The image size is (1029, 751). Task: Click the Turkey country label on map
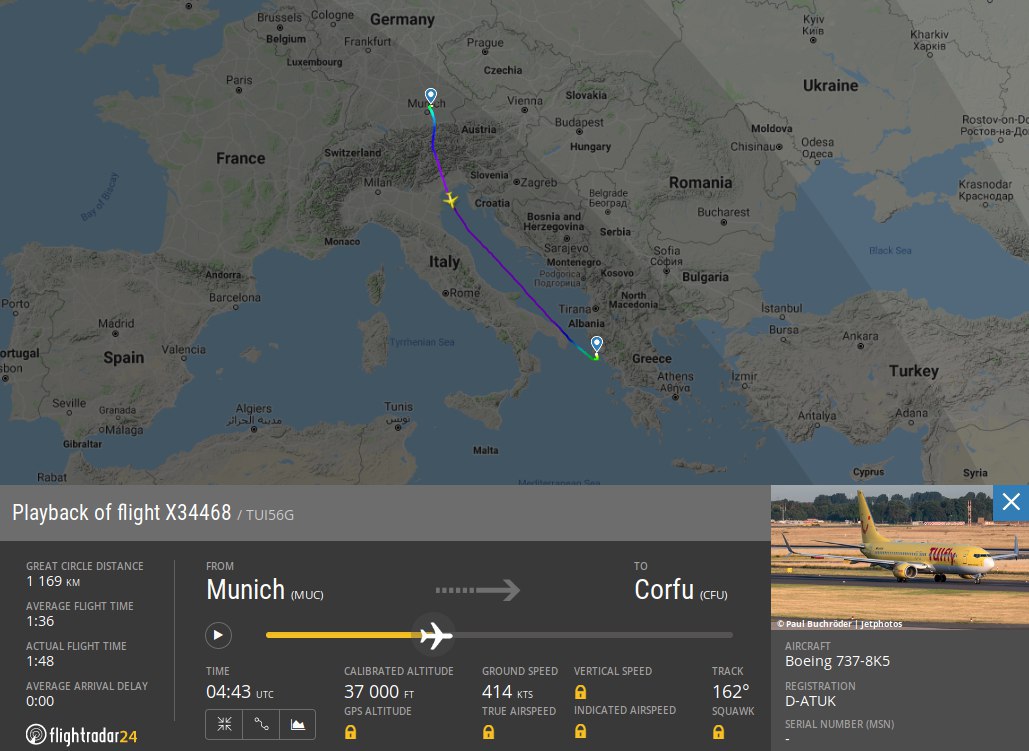(x=914, y=371)
